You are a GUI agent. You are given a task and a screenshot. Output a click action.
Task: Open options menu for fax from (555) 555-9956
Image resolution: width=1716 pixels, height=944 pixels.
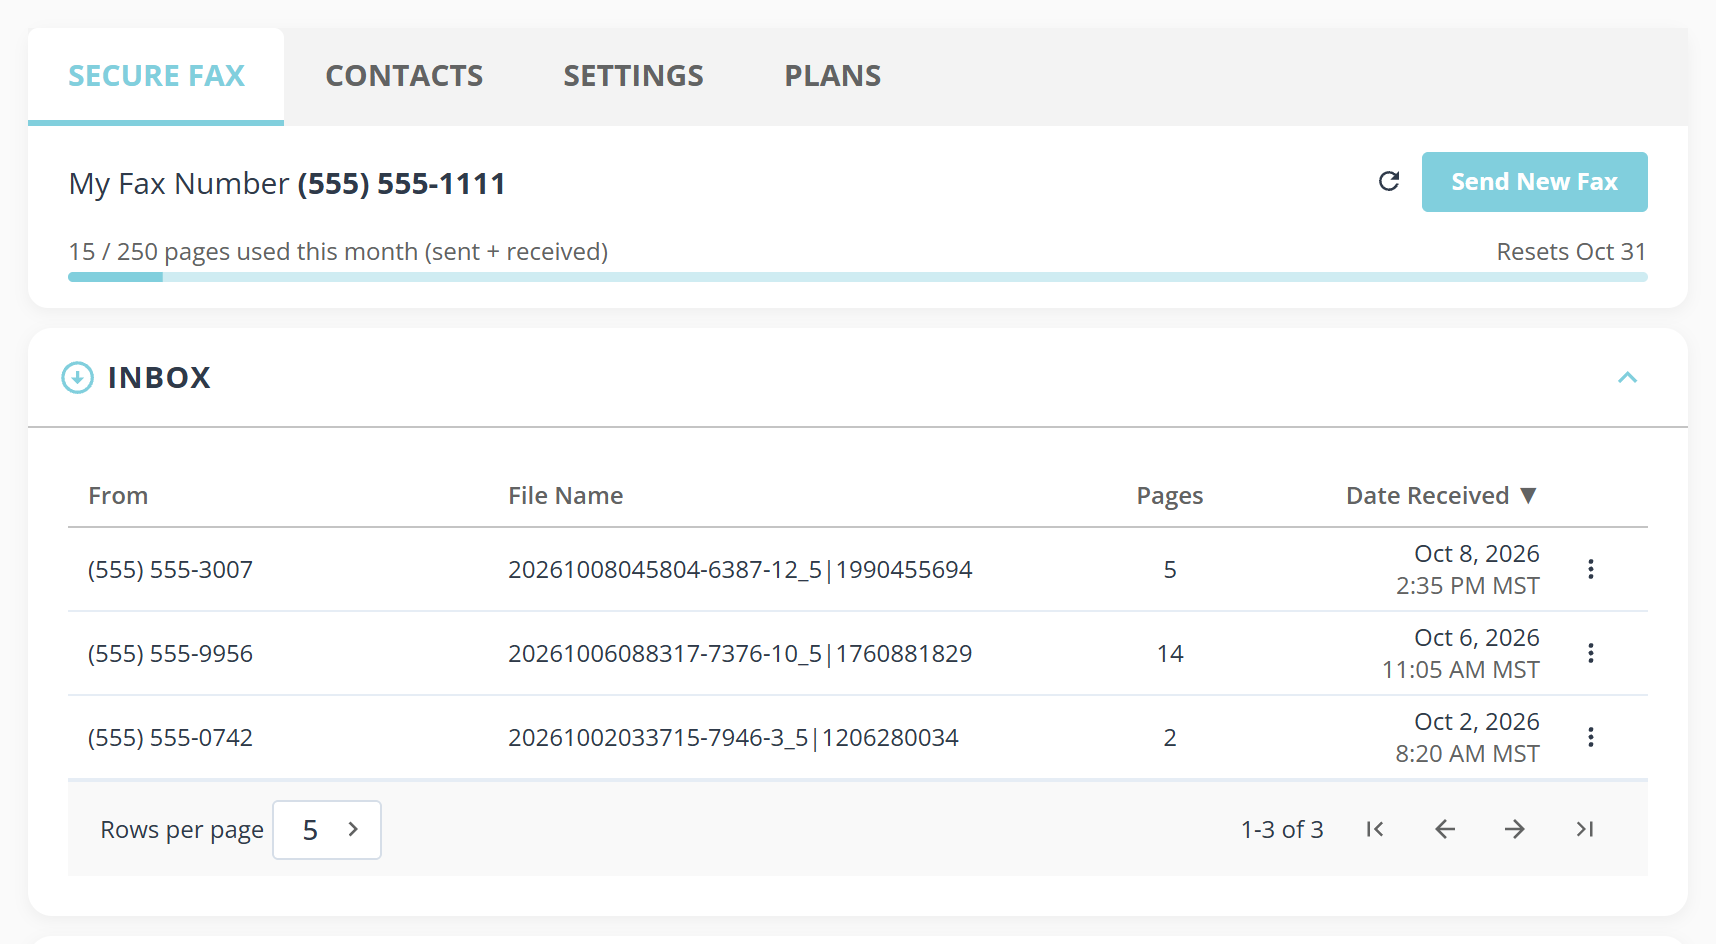coord(1590,653)
